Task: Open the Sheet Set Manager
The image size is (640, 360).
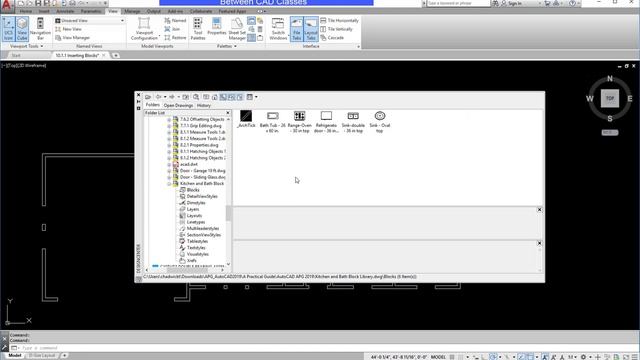Action: tap(237, 29)
